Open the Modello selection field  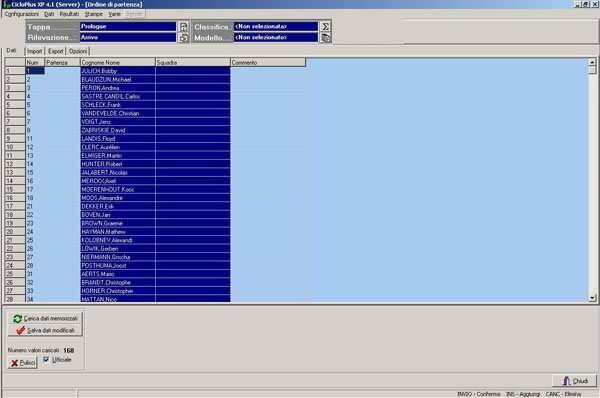276,38
